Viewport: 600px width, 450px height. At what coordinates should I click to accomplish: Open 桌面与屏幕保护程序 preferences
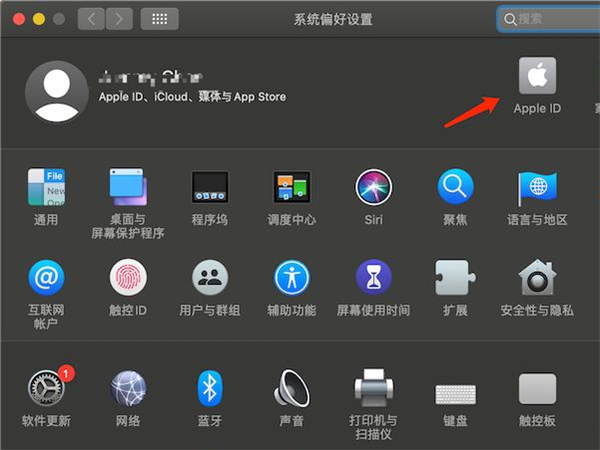[x=128, y=187]
